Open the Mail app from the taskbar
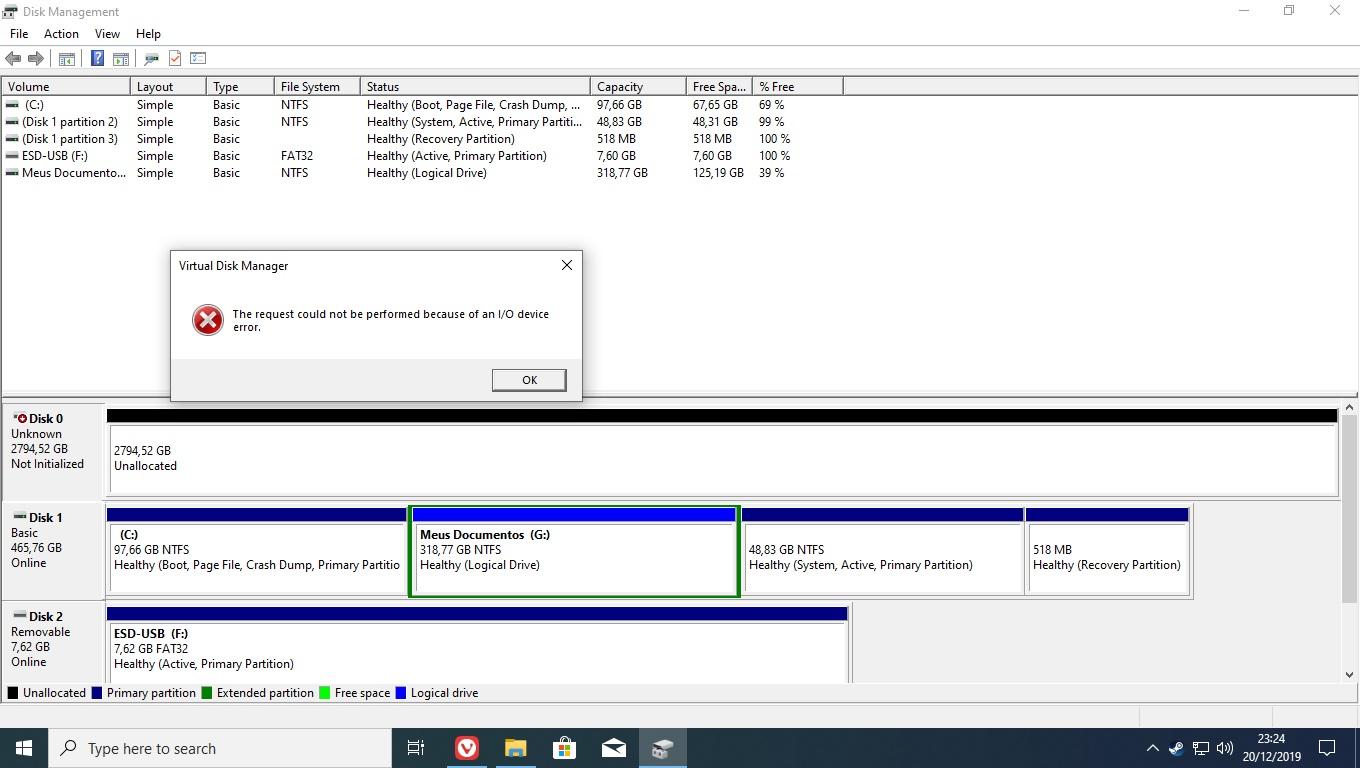 pos(613,748)
